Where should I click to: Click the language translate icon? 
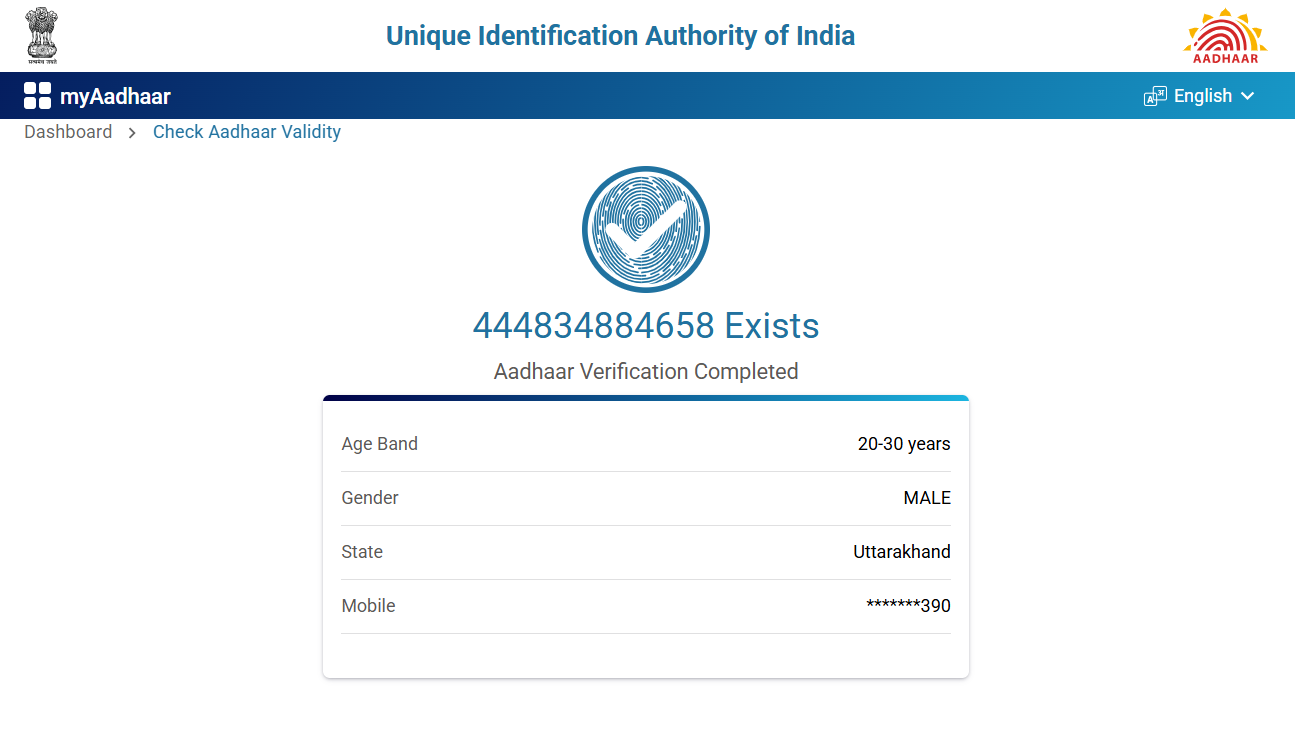click(1155, 96)
